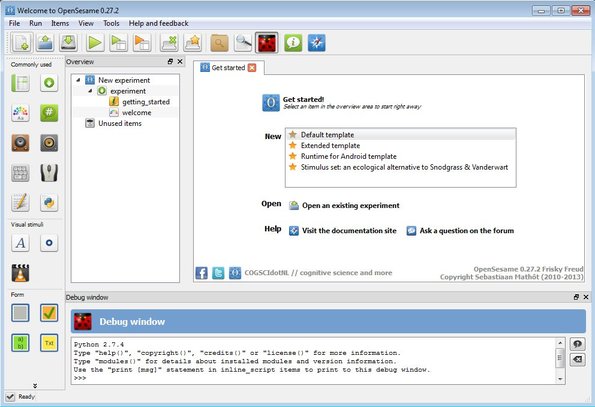Choose Runtime for Android template
This screenshot has height=407, width=595.
coord(400,156)
